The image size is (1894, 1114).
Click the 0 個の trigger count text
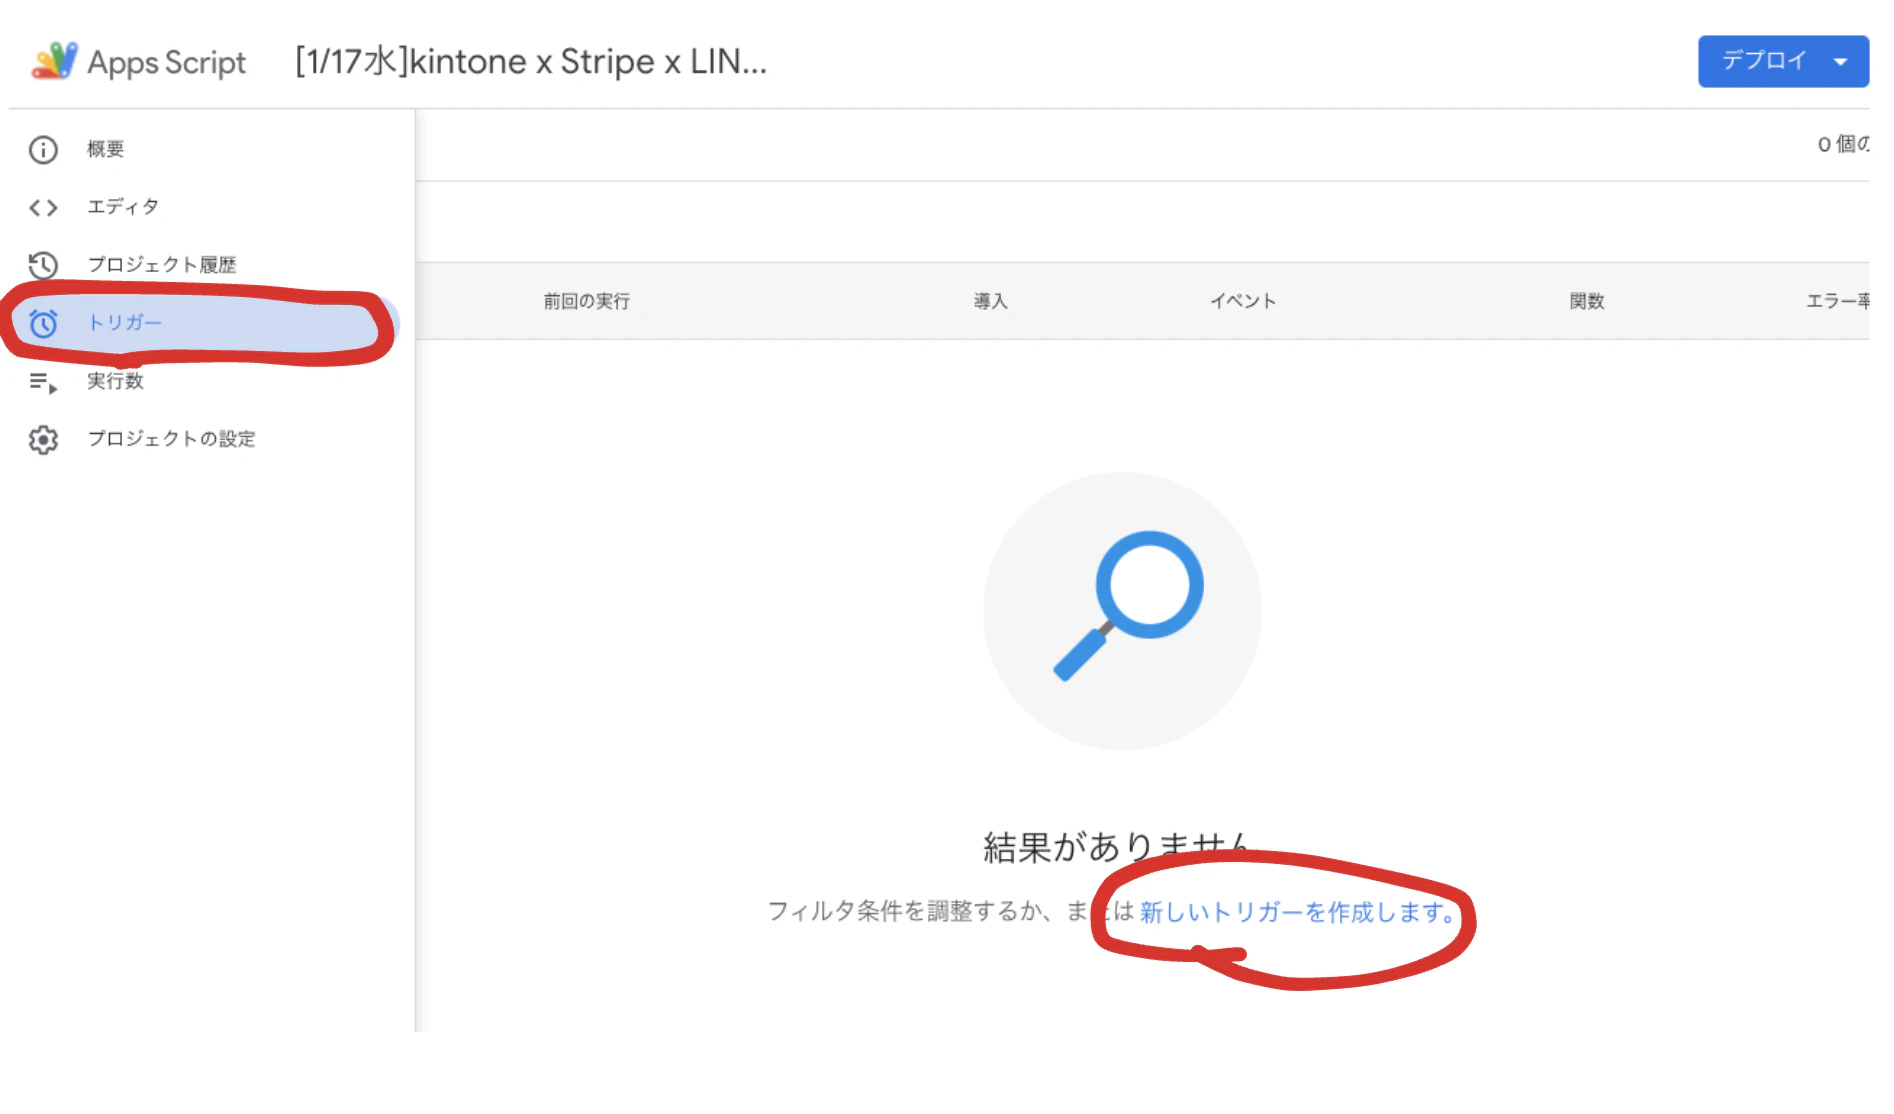[1843, 143]
